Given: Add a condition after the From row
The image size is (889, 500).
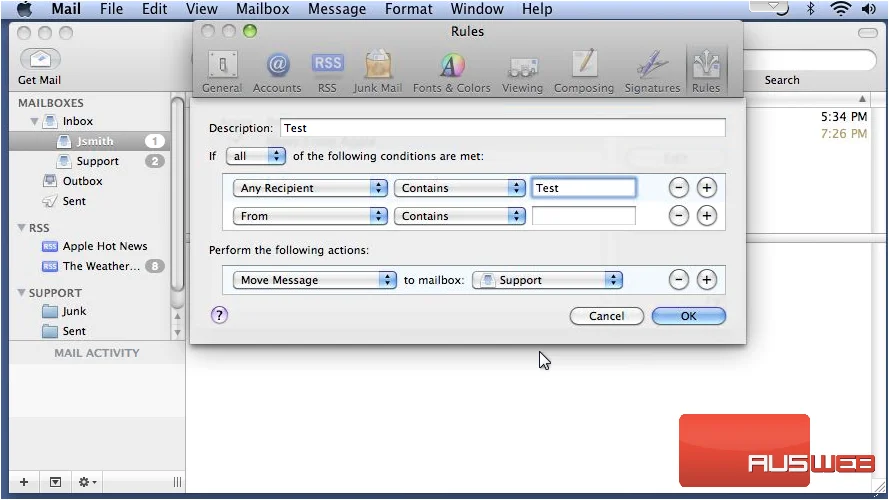Looking at the screenshot, I should pos(706,215).
